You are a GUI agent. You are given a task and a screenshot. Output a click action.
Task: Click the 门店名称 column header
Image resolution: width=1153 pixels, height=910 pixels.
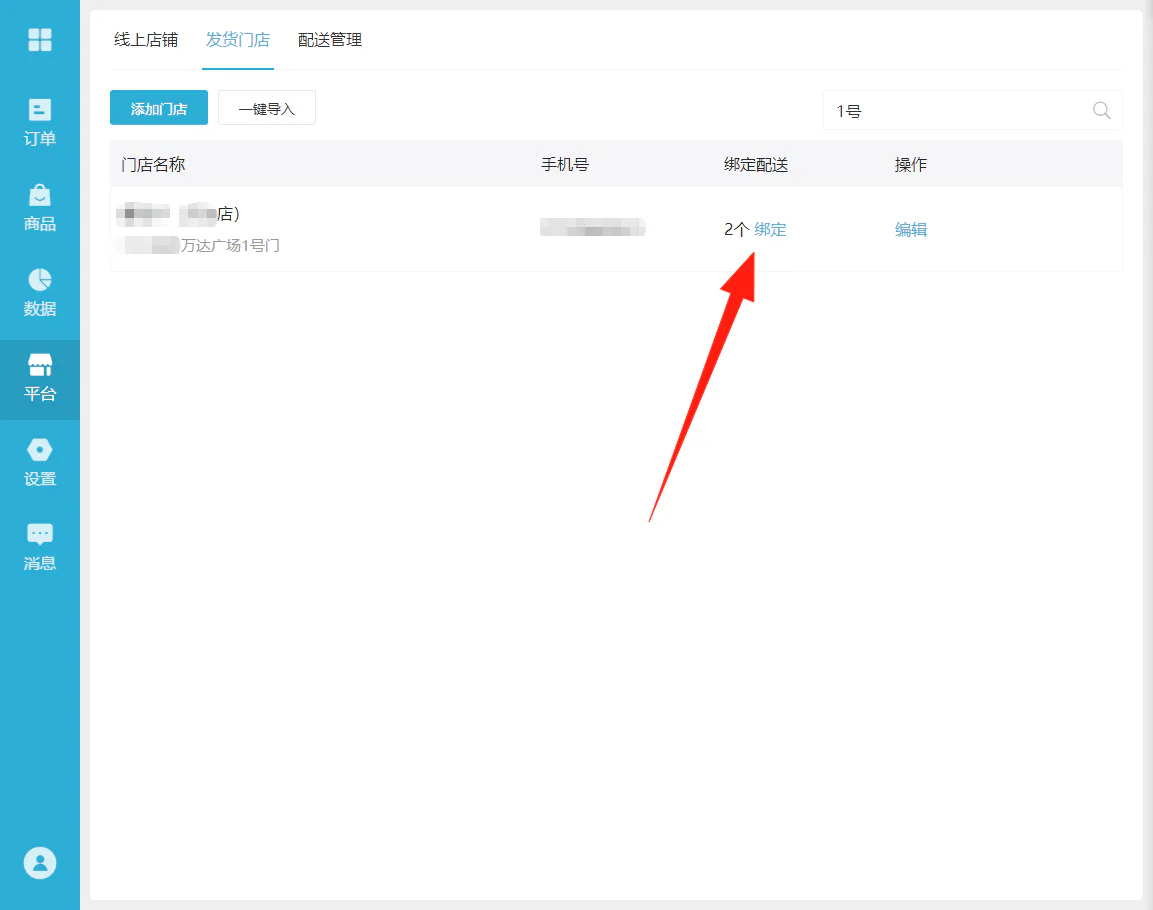pyautogui.click(x=153, y=165)
